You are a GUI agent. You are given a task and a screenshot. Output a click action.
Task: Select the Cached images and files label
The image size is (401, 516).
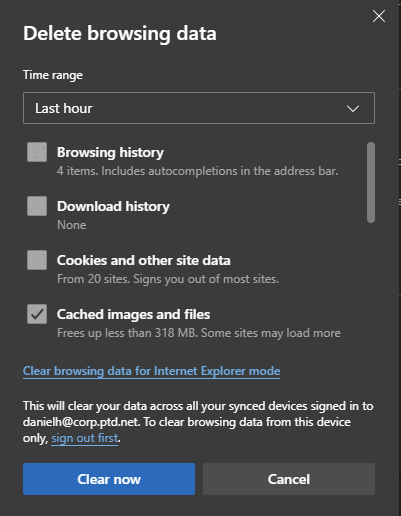click(133, 314)
